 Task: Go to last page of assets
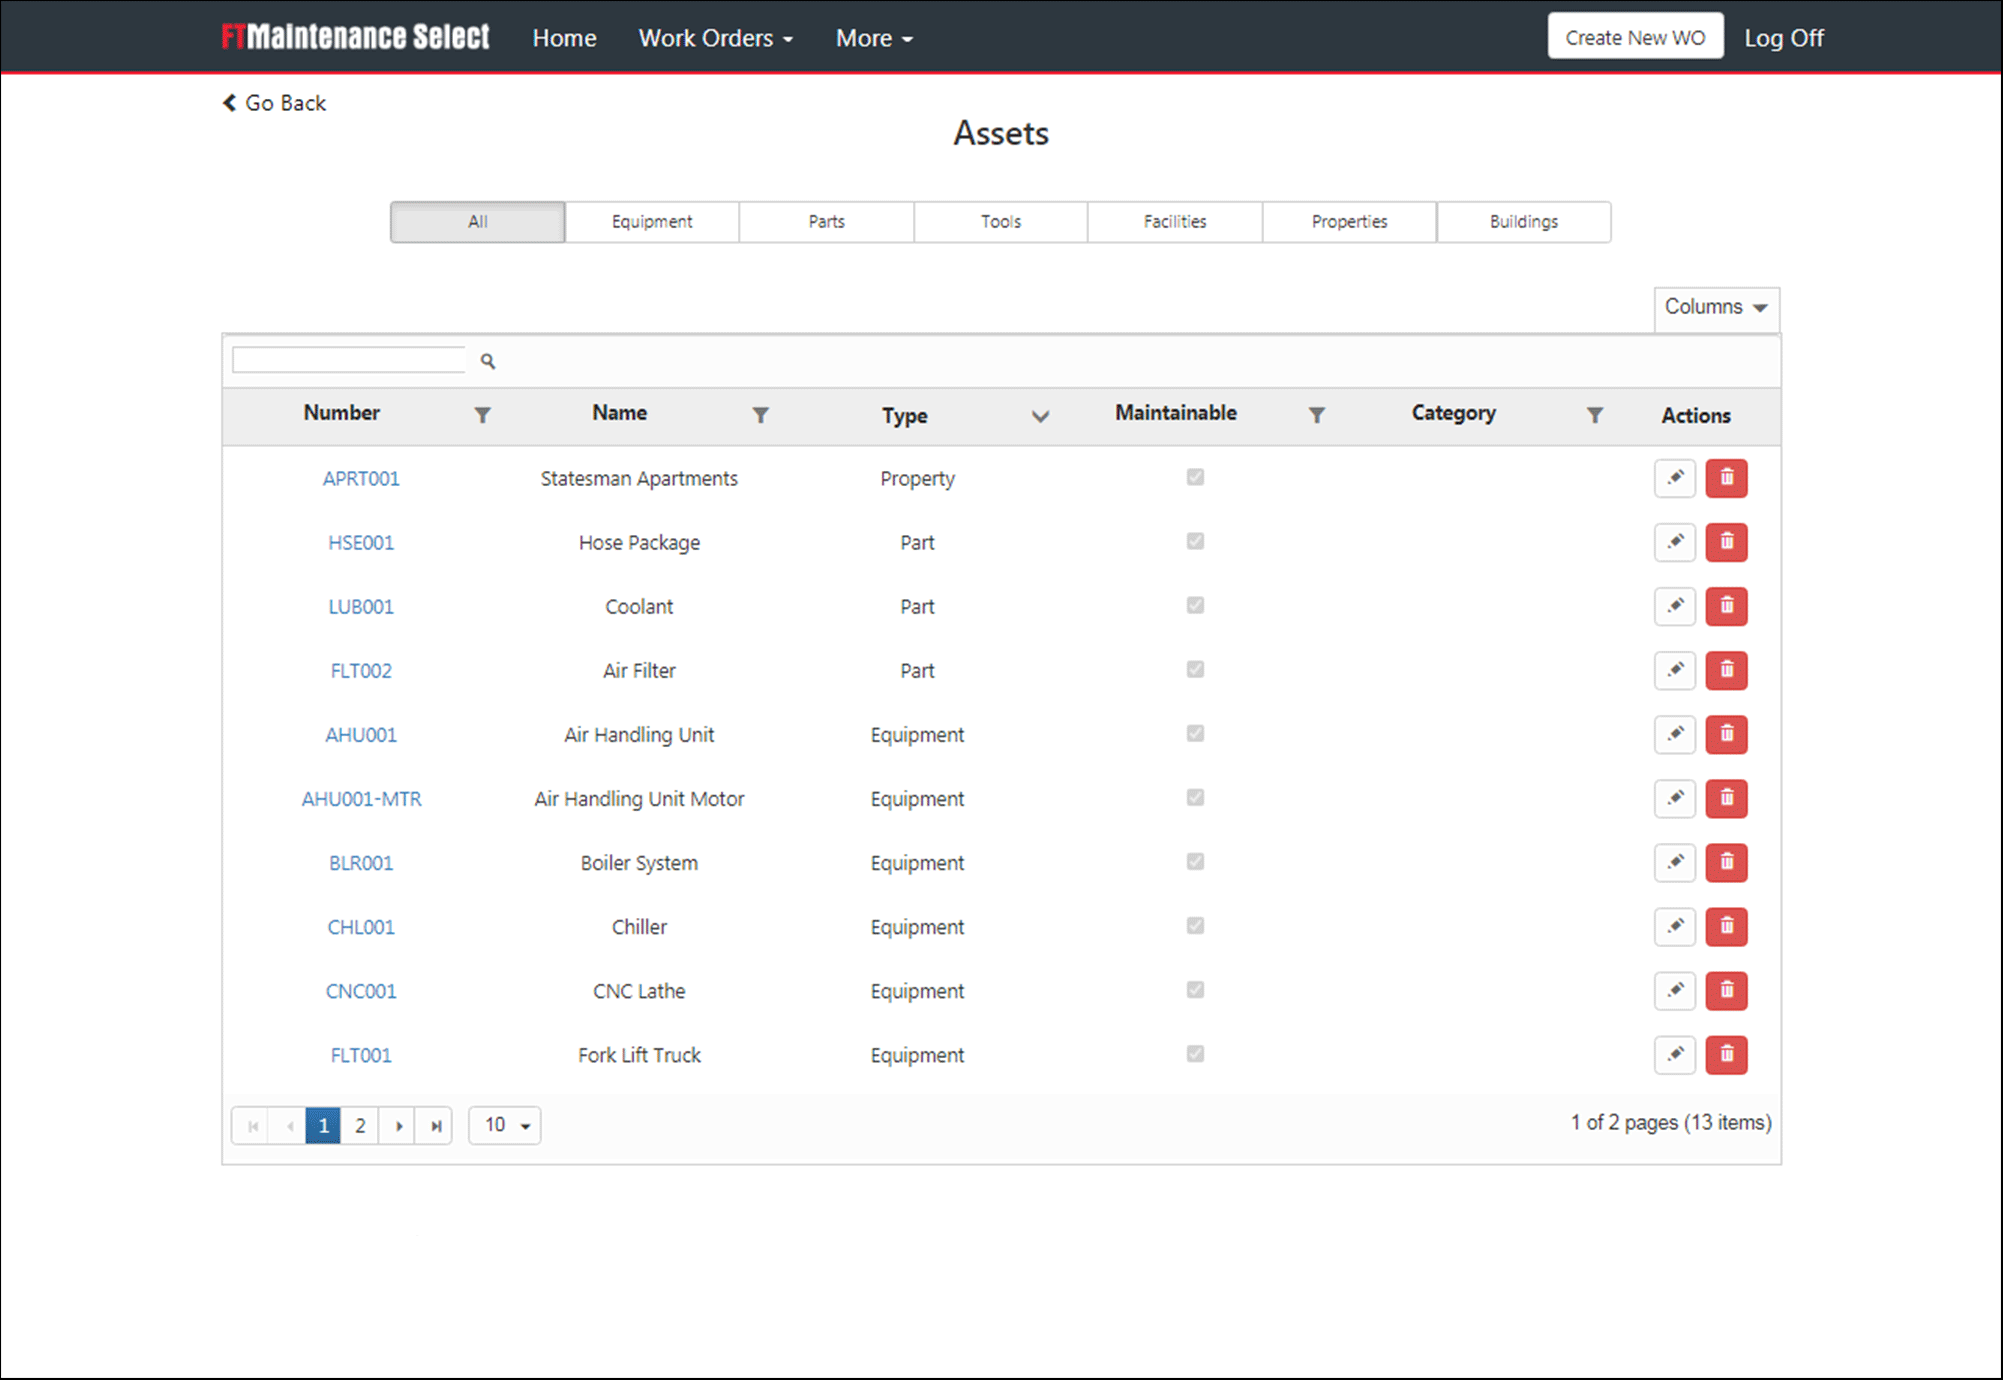tap(436, 1126)
